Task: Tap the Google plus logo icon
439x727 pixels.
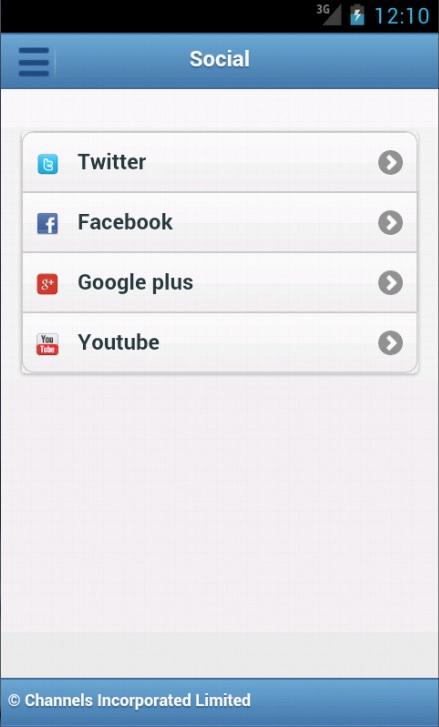Action: pos(47,284)
